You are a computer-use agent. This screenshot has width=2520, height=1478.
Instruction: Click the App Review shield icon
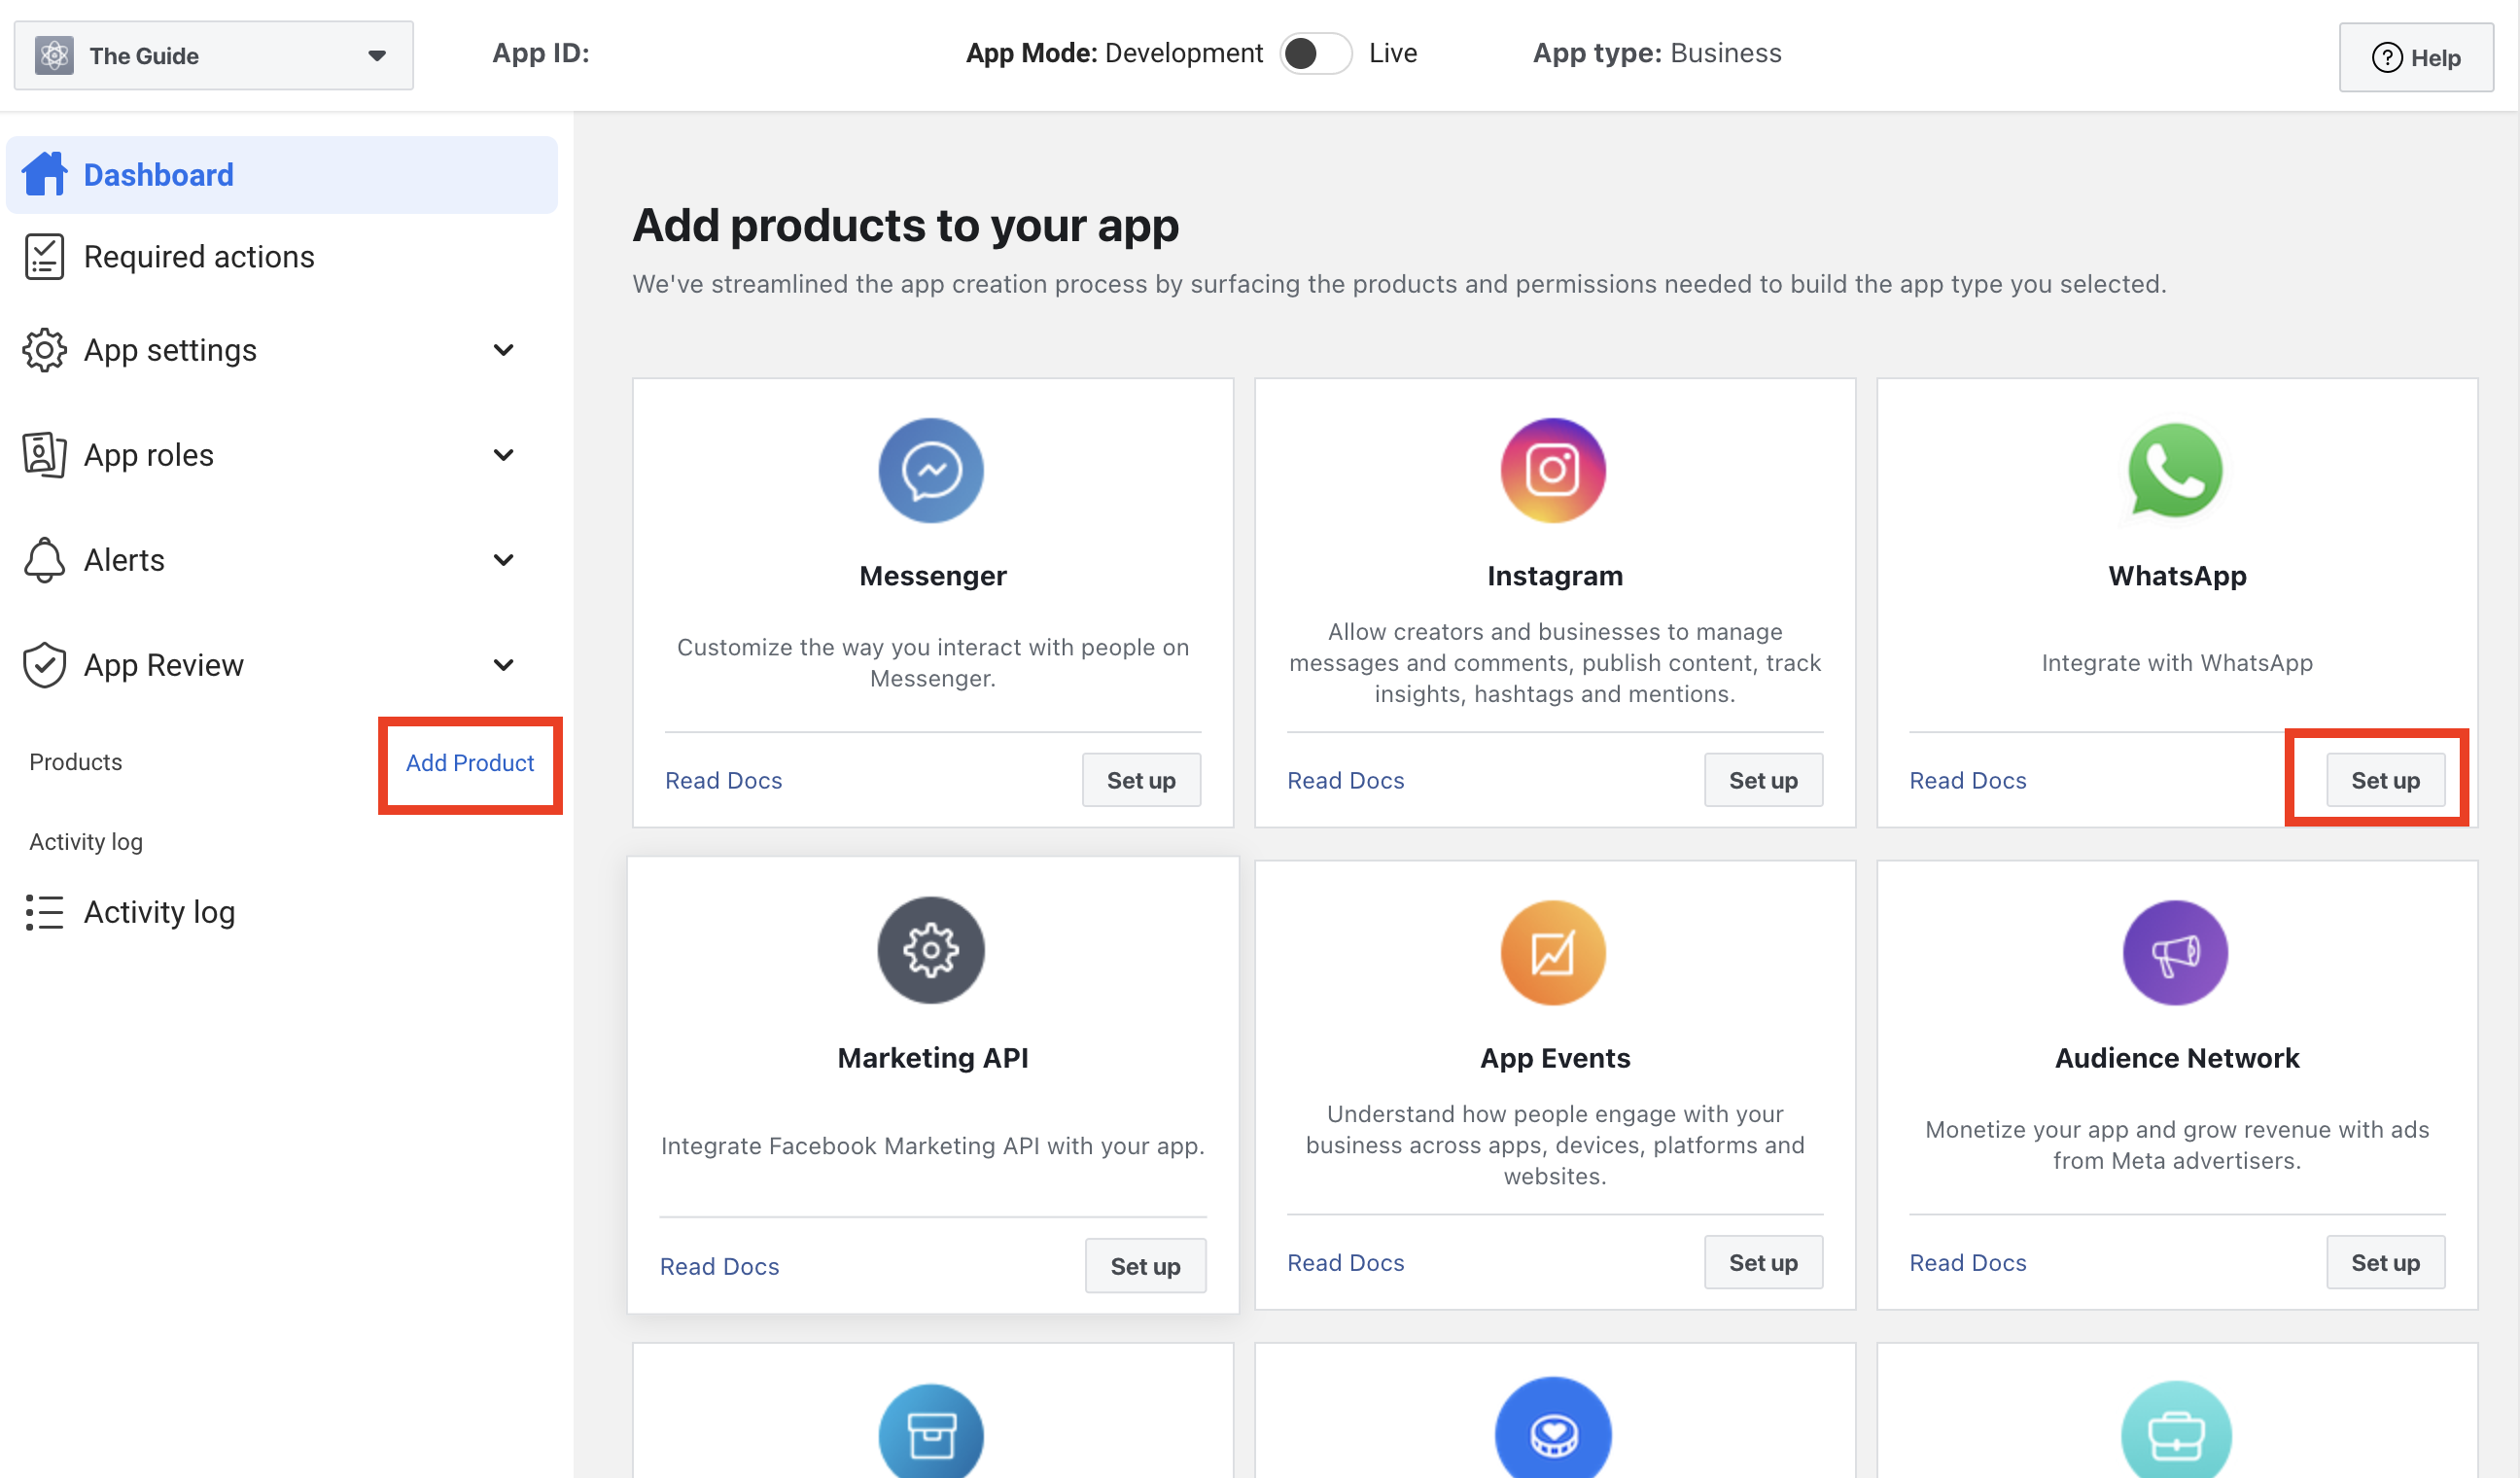coord(44,665)
